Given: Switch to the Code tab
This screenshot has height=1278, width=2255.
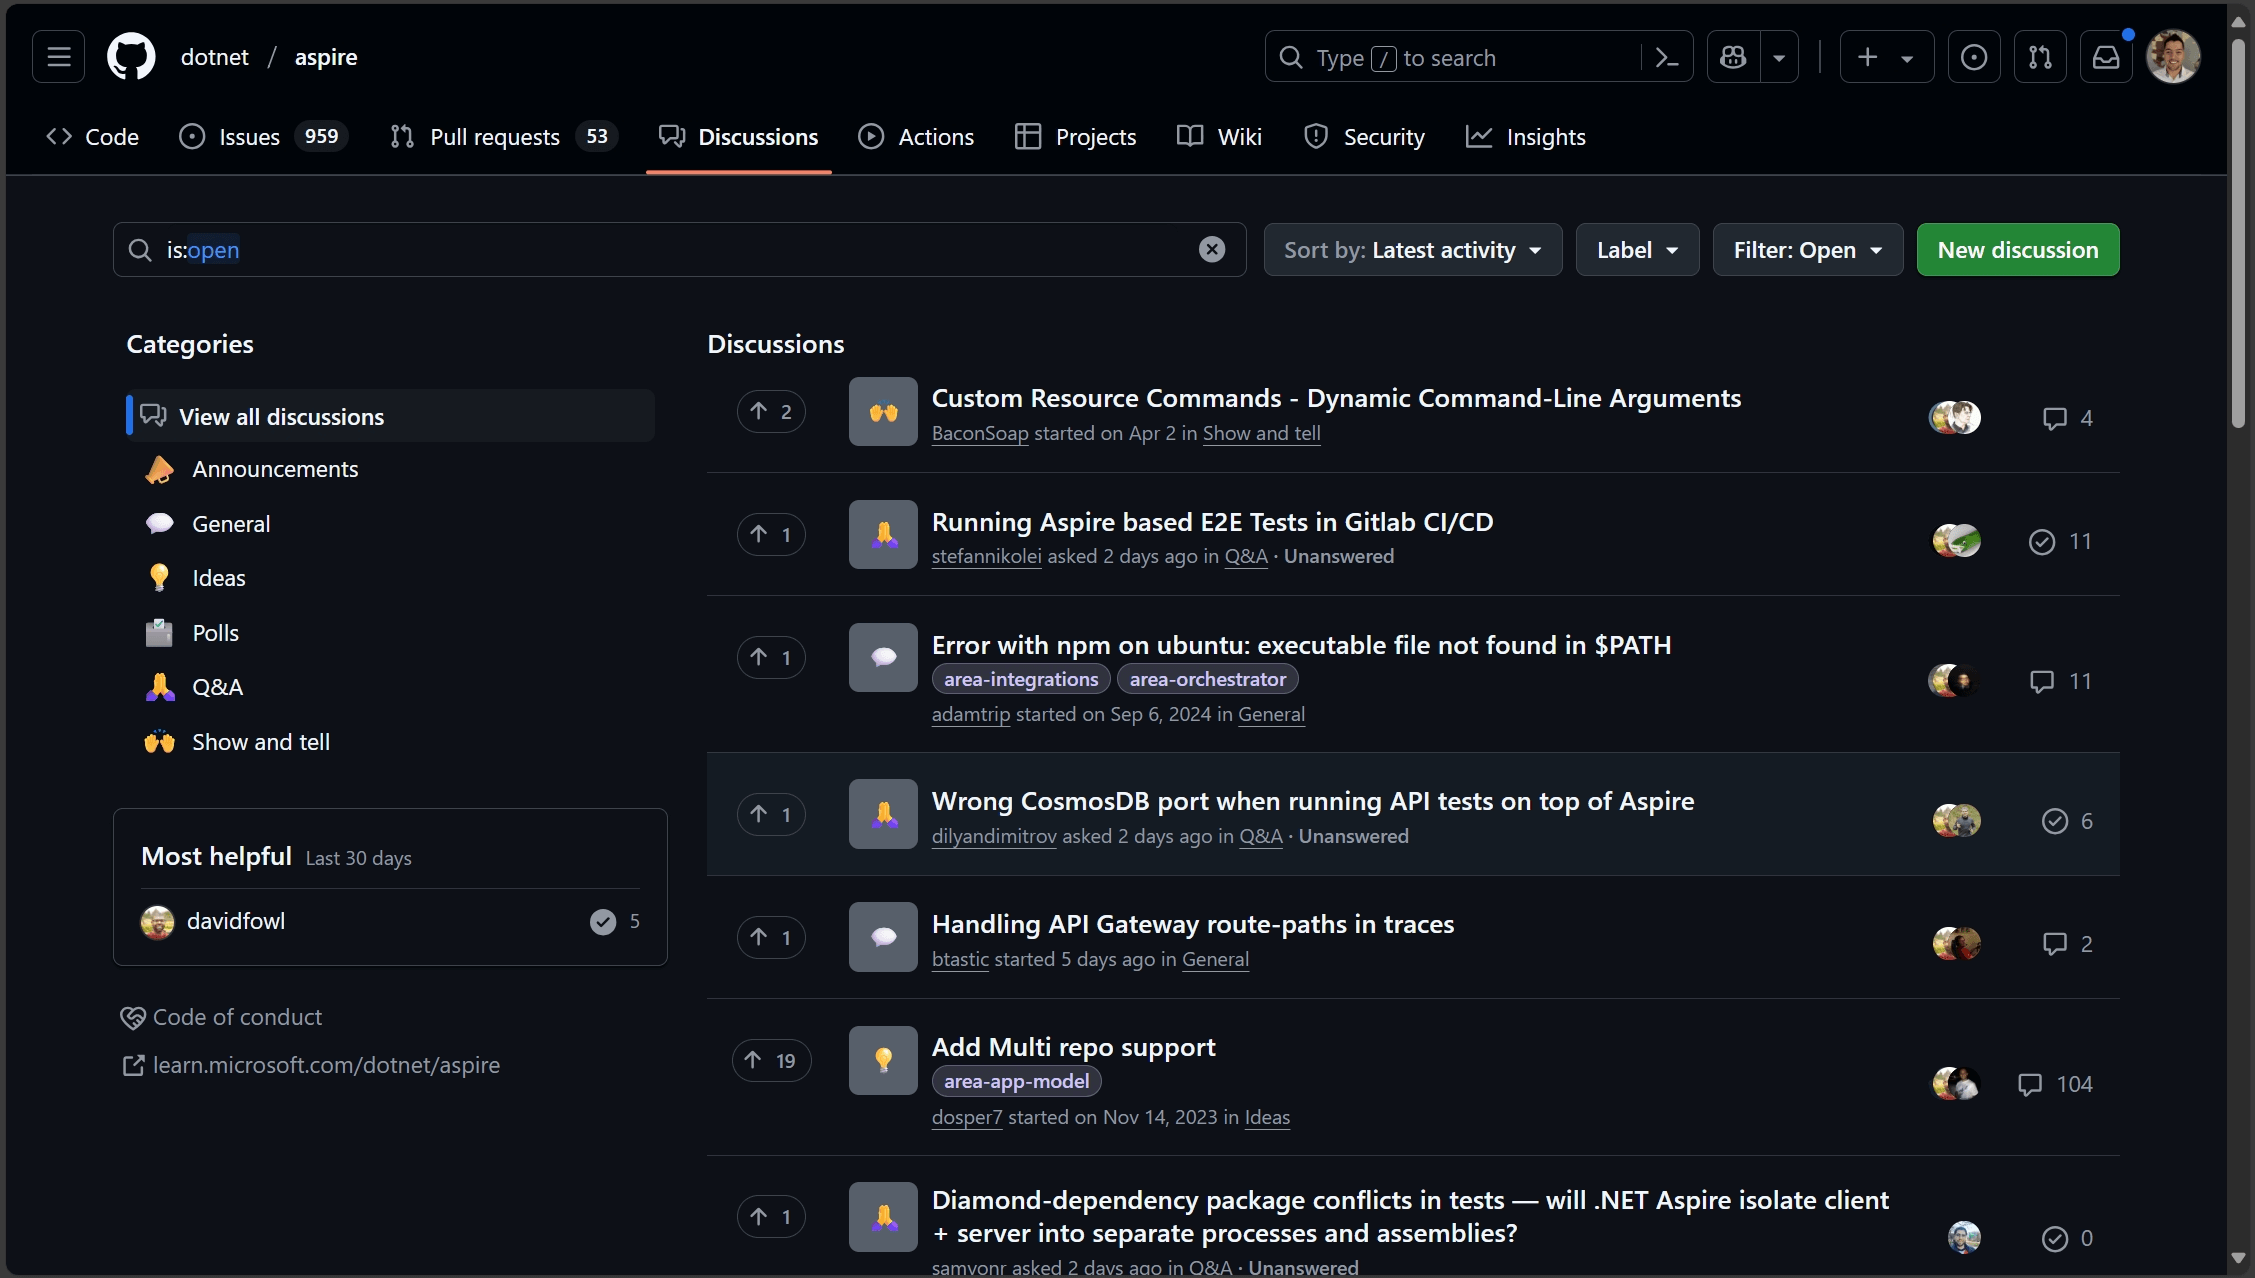Looking at the screenshot, I should [93, 137].
